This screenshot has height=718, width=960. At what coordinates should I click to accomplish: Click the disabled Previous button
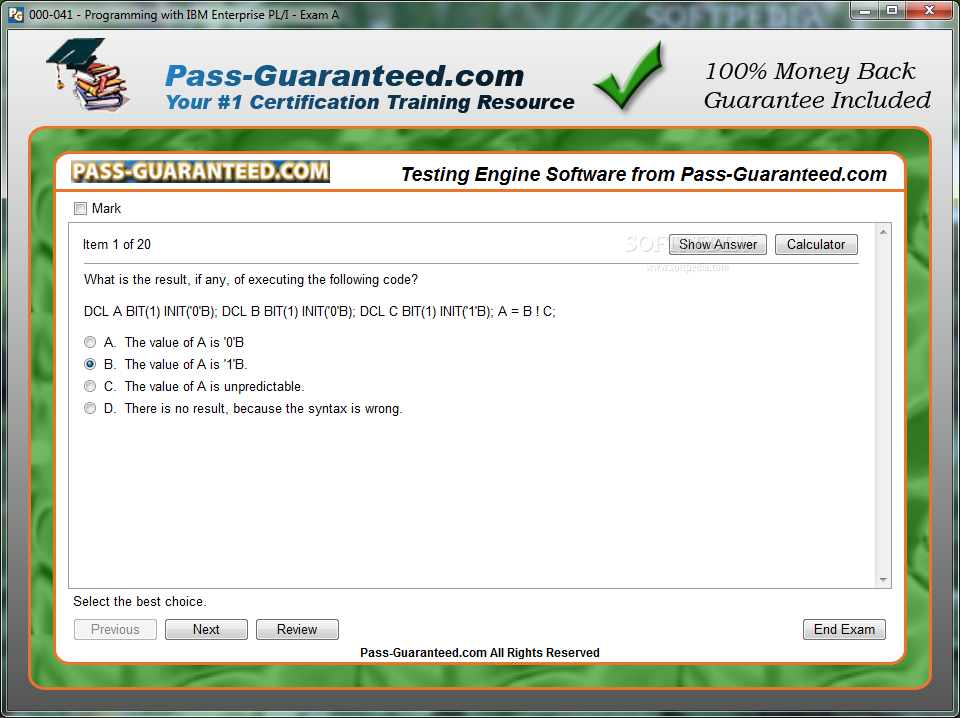pyautogui.click(x=115, y=629)
